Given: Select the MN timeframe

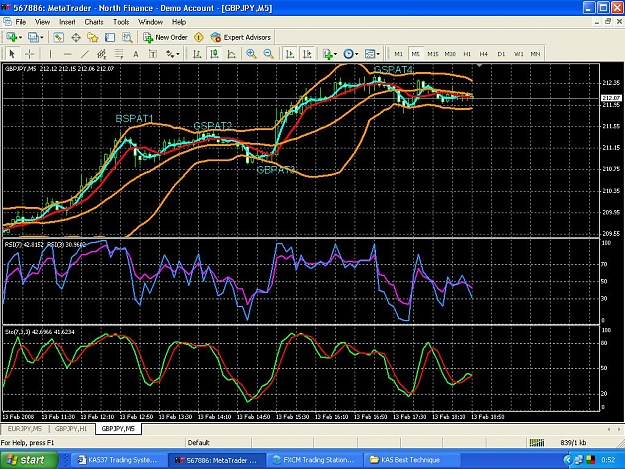Looking at the screenshot, I should pyautogui.click(x=535, y=54).
